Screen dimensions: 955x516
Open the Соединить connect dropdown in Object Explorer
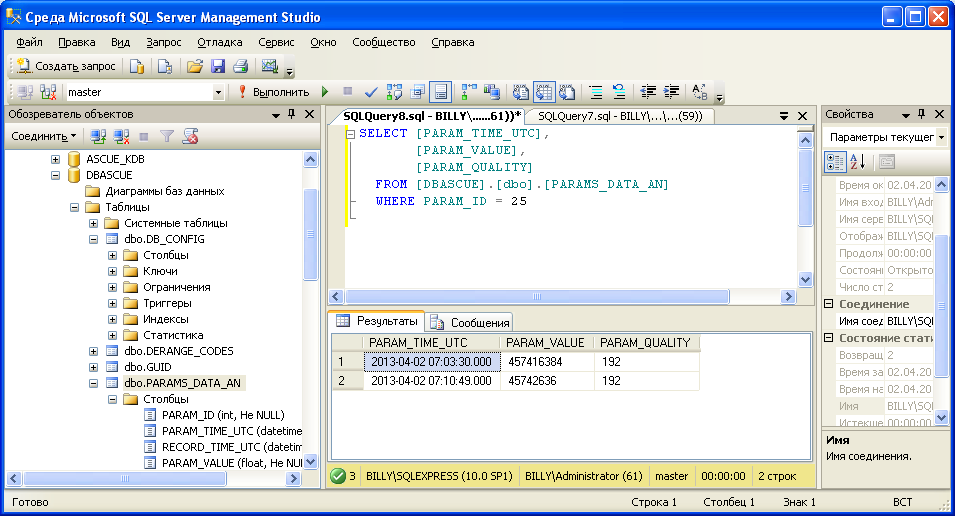tap(43, 136)
